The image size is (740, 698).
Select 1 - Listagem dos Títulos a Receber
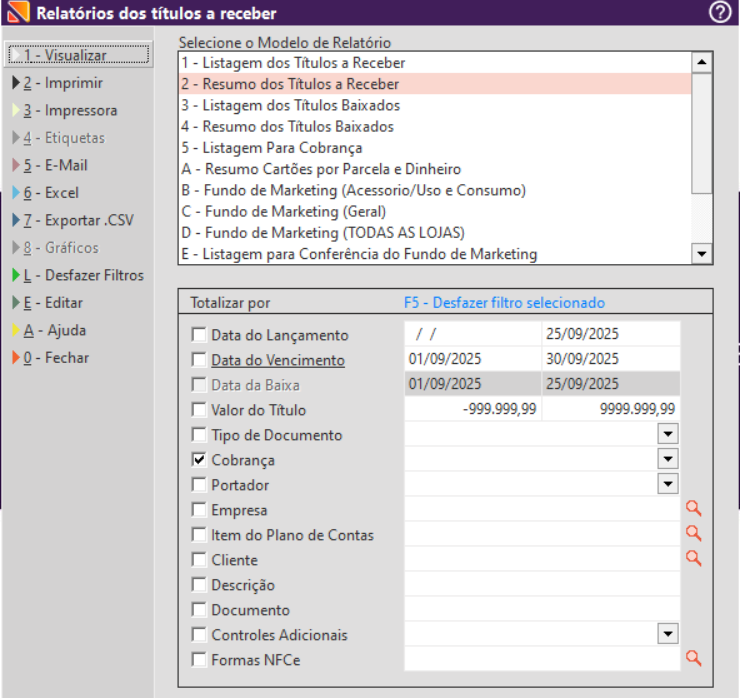coord(435,63)
